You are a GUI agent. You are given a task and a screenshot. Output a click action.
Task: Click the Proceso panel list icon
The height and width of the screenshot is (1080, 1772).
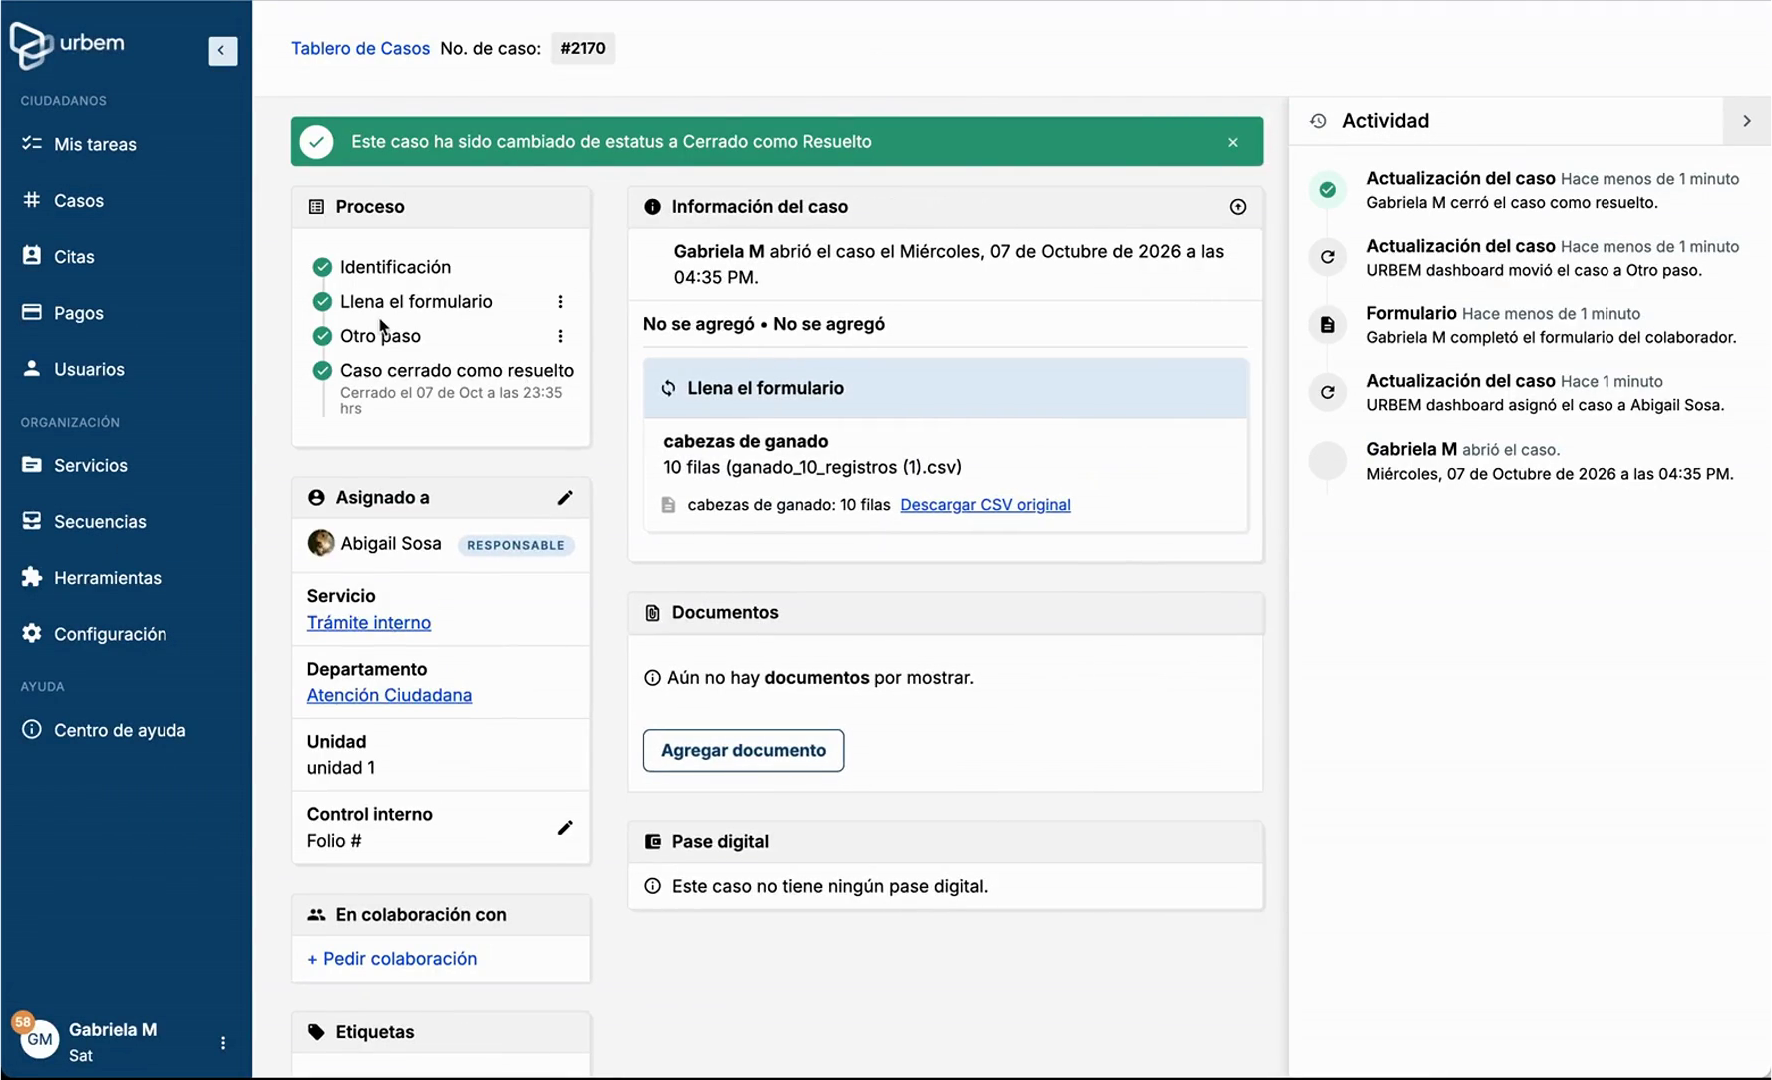tap(316, 207)
